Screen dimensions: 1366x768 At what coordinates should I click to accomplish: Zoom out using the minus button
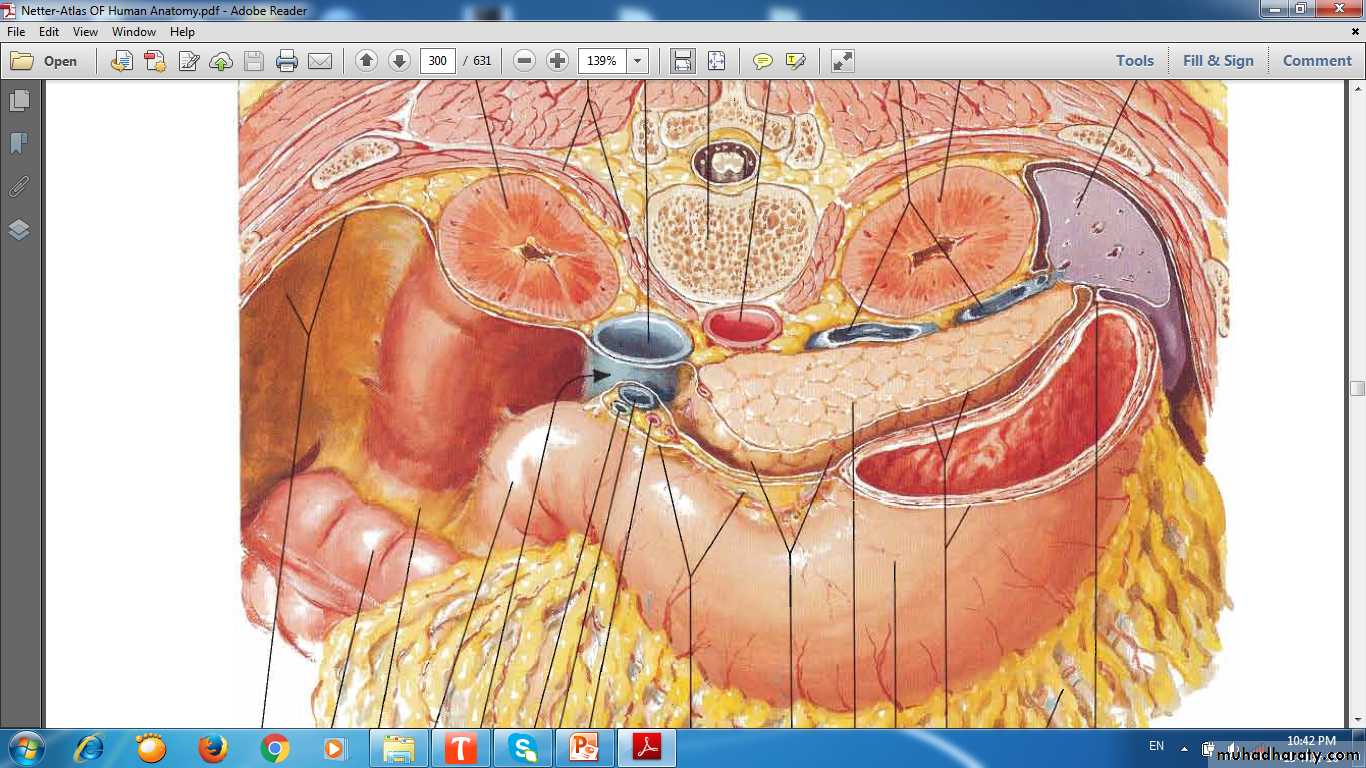coord(524,61)
